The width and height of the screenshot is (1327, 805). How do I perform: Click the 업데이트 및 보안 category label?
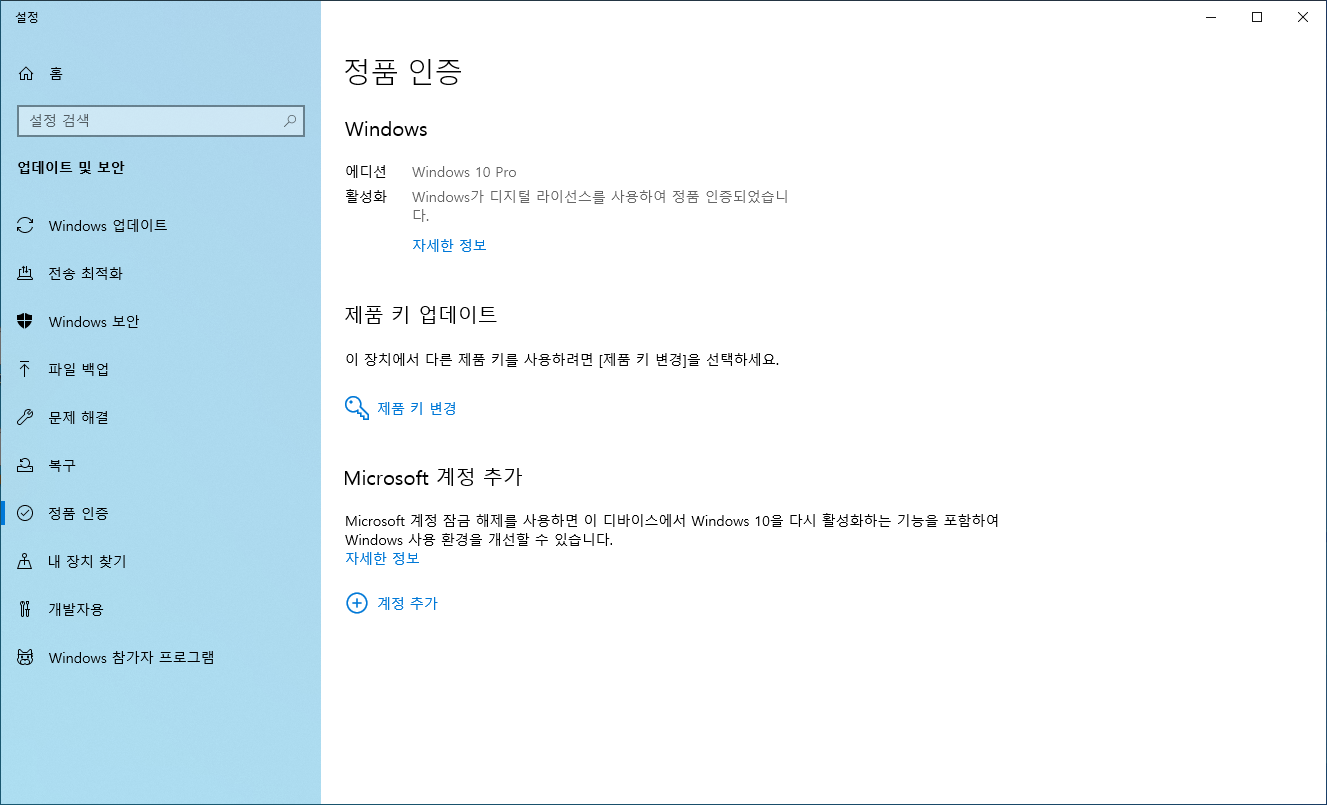[71, 168]
